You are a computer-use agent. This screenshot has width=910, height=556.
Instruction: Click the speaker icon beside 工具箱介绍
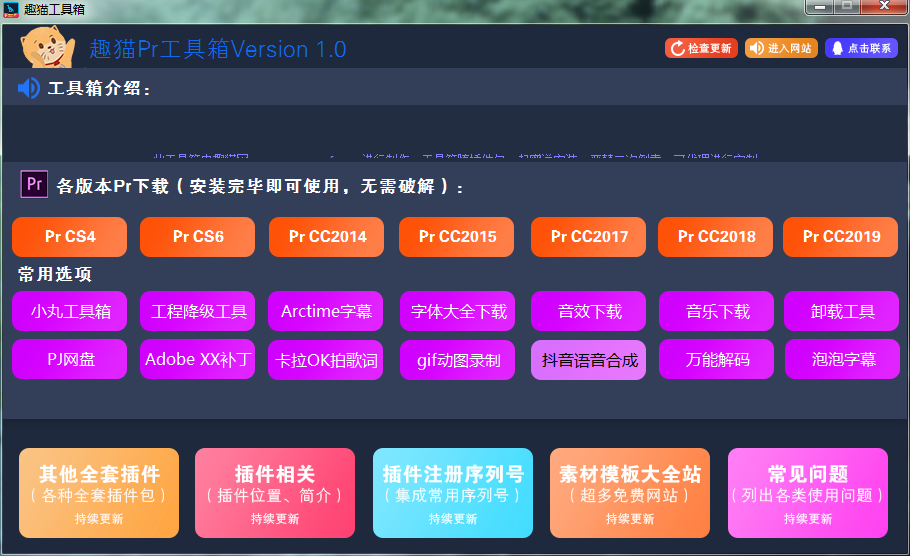pyautogui.click(x=29, y=89)
